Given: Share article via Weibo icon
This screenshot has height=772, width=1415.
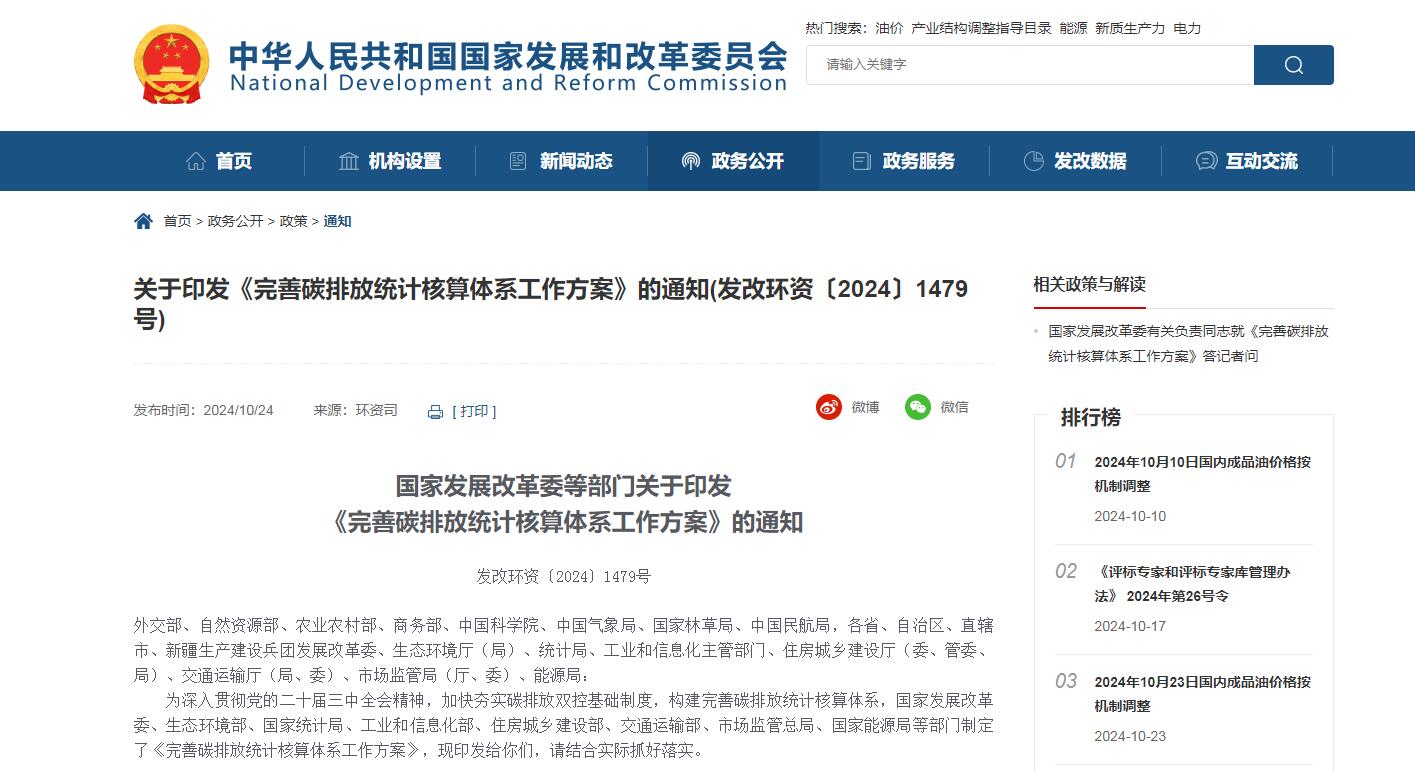Looking at the screenshot, I should click(829, 407).
